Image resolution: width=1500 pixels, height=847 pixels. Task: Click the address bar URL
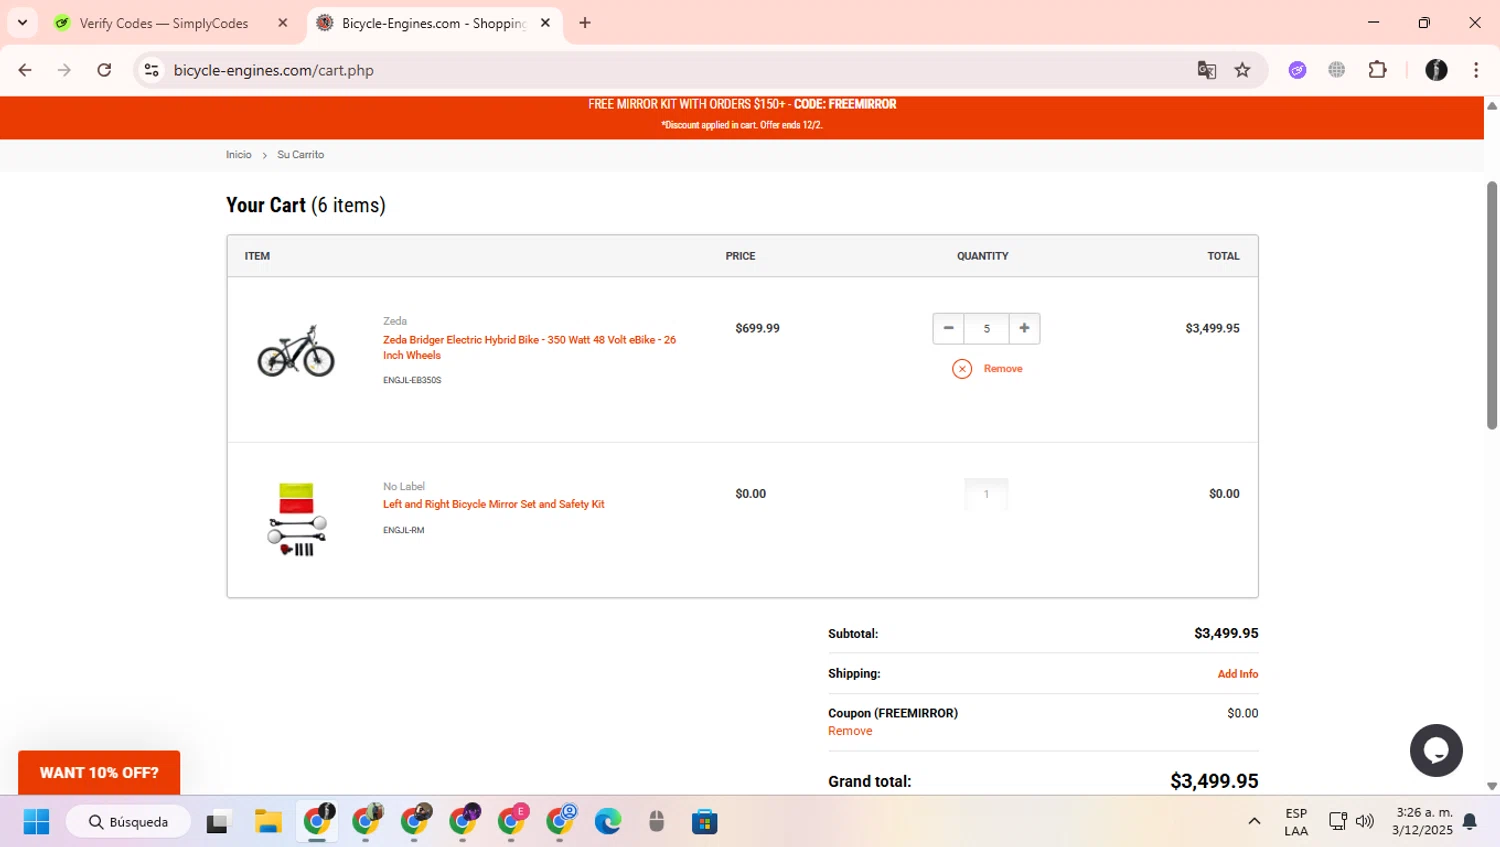click(273, 70)
